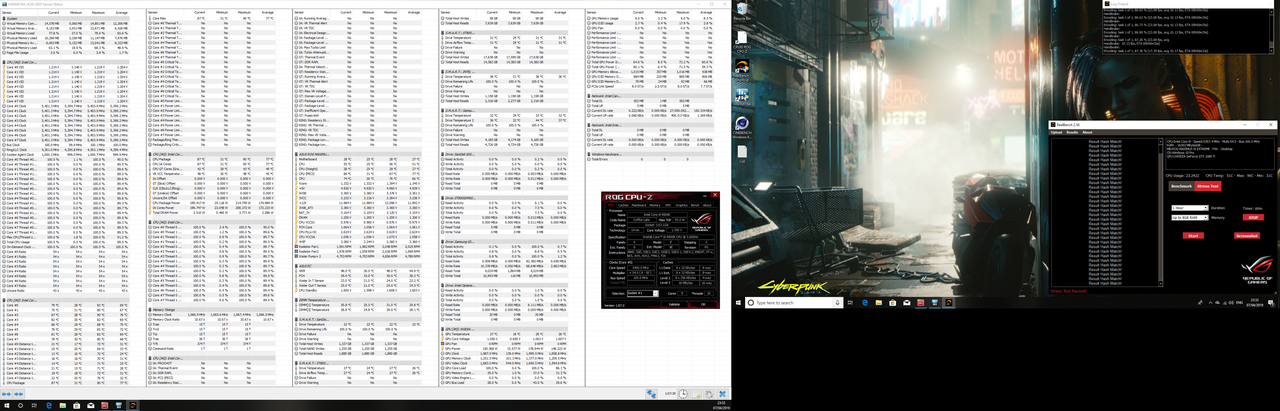Image resolution: width=1280 pixels, height=411 pixels.
Task: Select the Stress Test tab in RealBench
Action: 1208,186
